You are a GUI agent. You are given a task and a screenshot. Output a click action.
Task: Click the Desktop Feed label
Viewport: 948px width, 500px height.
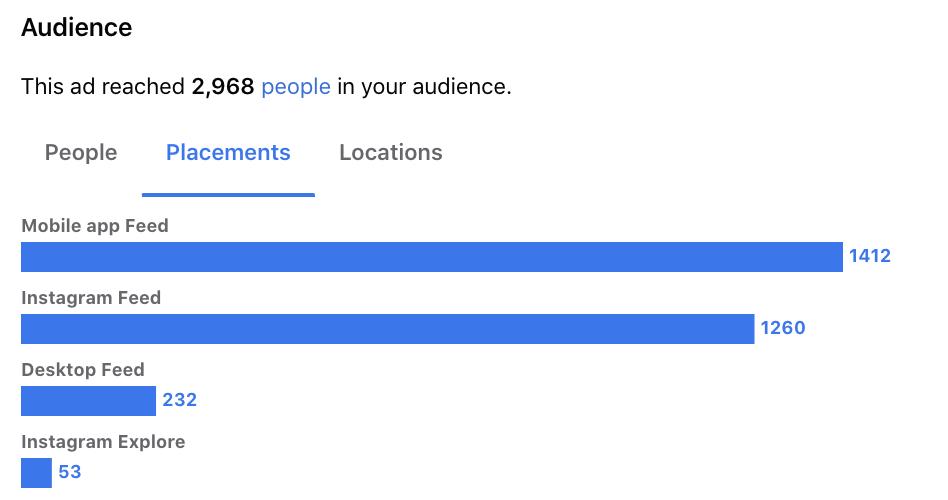[x=83, y=369]
